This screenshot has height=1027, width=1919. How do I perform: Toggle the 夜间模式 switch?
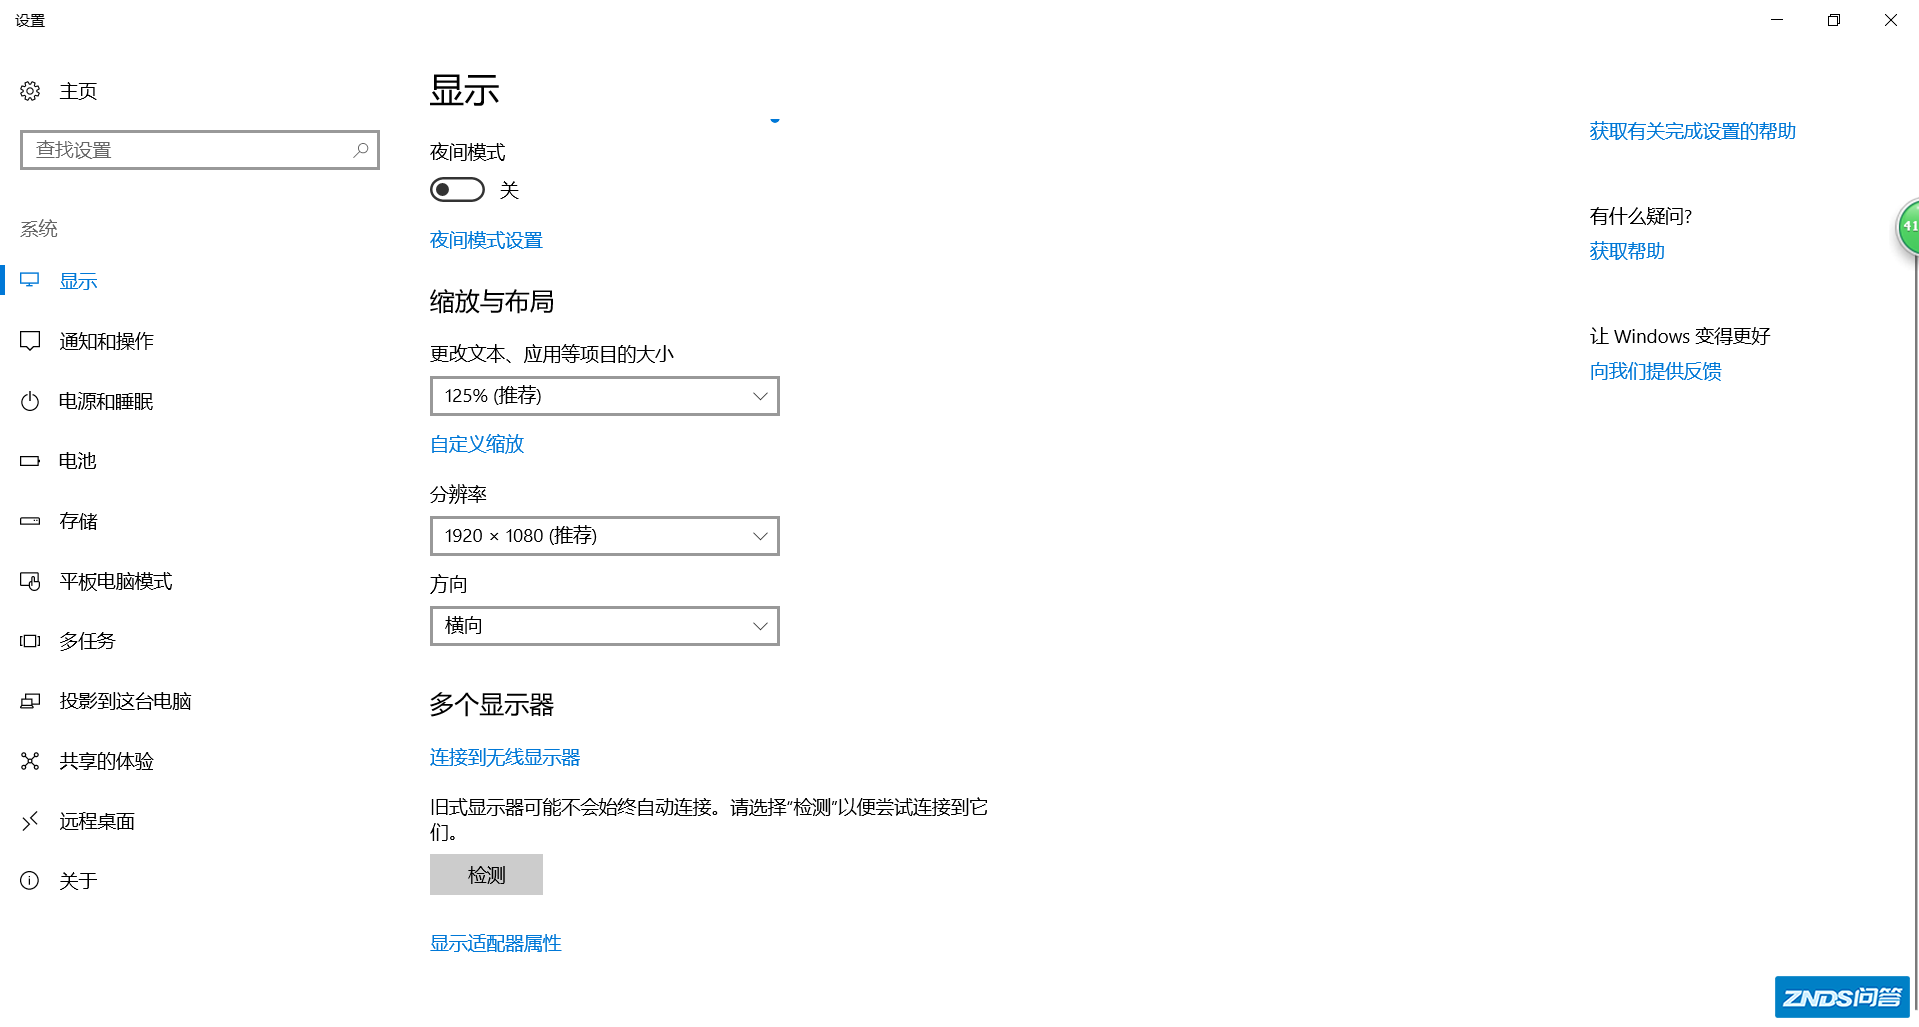(x=457, y=190)
